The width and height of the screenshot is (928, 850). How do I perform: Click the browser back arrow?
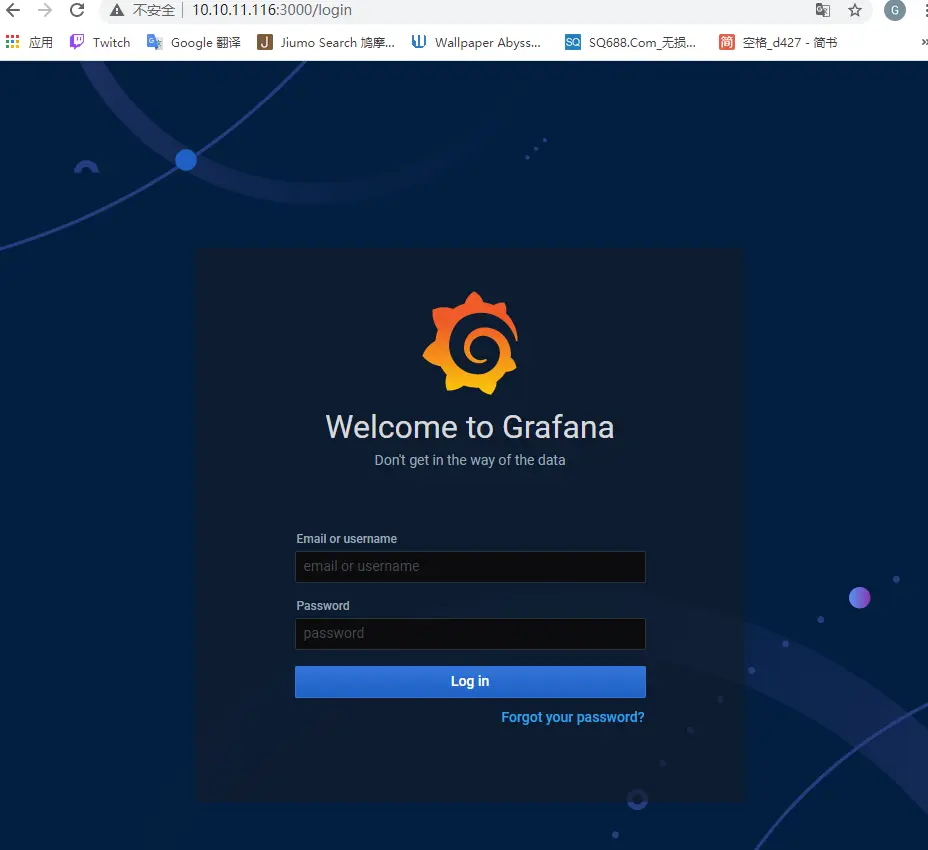13,11
